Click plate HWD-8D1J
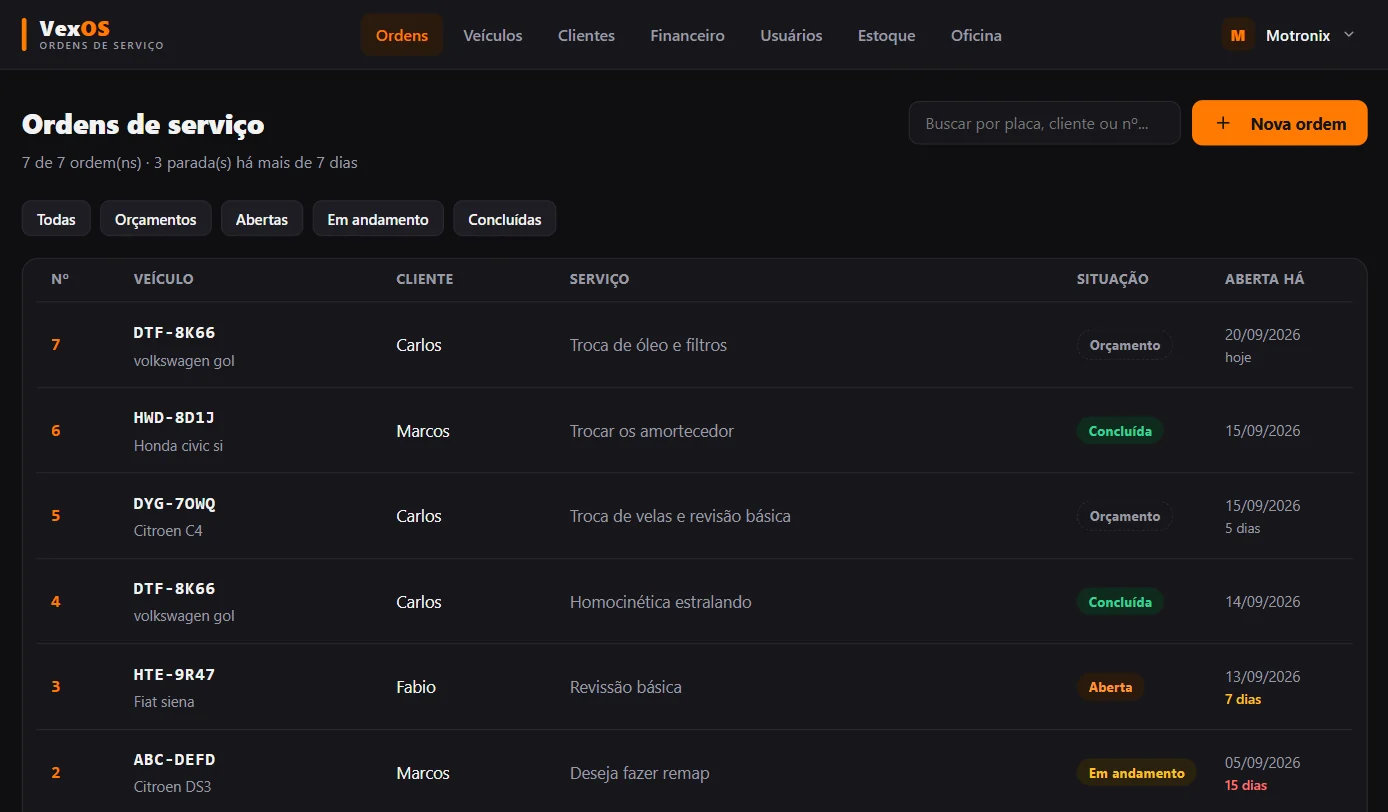 click(x=175, y=418)
